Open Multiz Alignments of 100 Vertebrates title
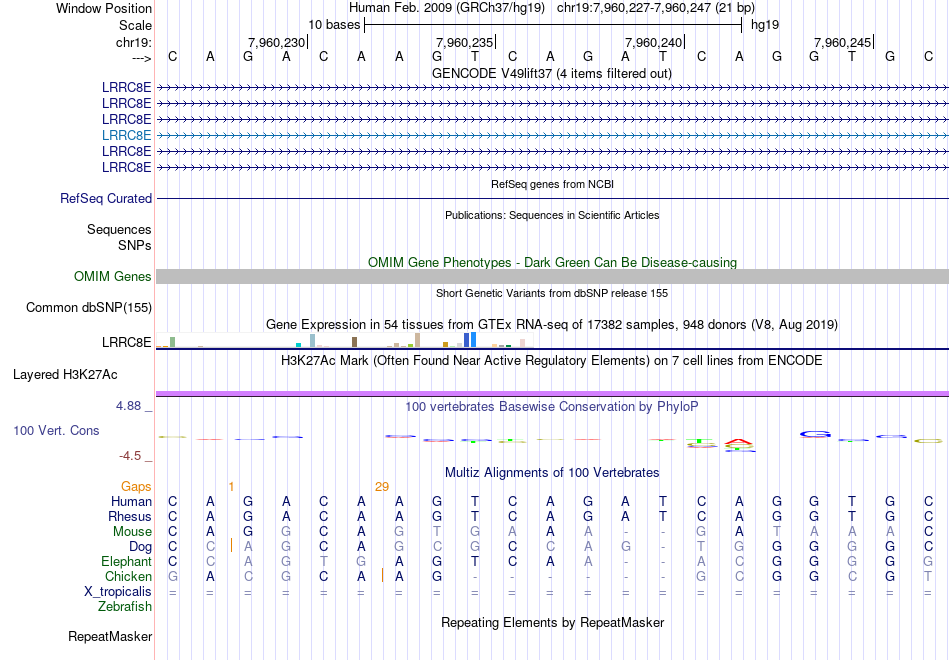 [x=552, y=473]
